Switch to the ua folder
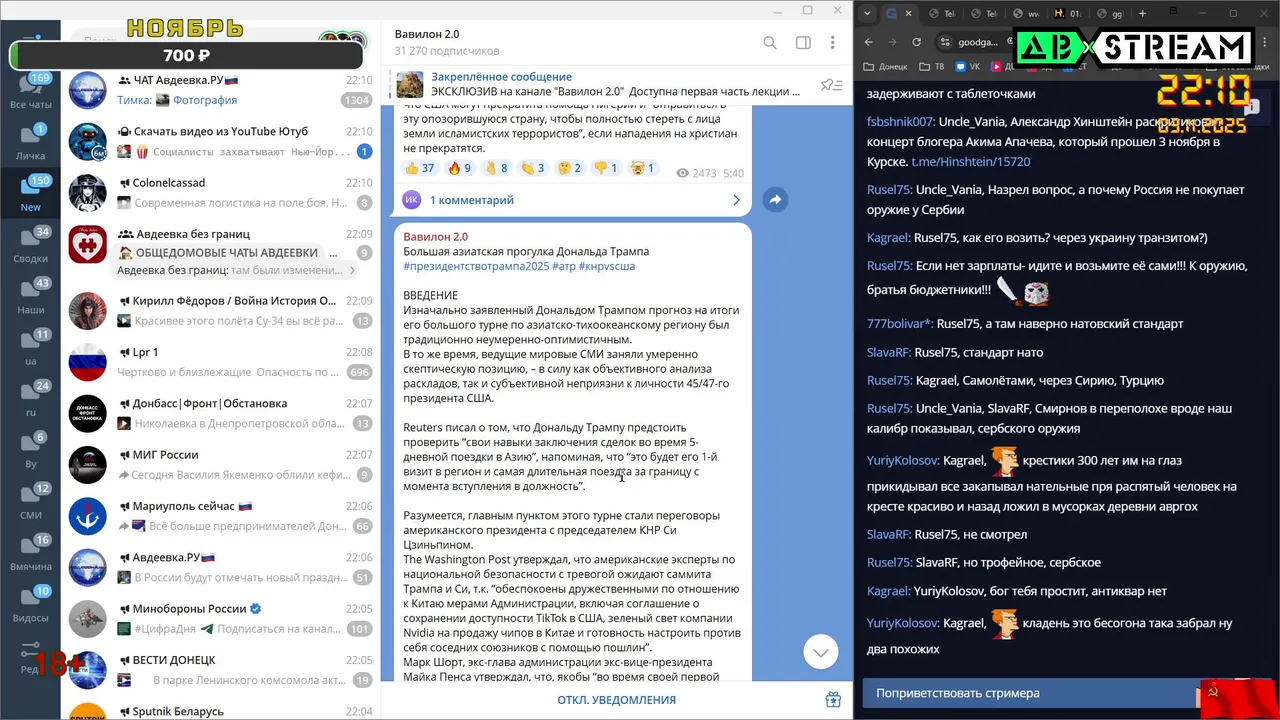Image resolution: width=1280 pixels, height=720 pixels. [x=30, y=347]
